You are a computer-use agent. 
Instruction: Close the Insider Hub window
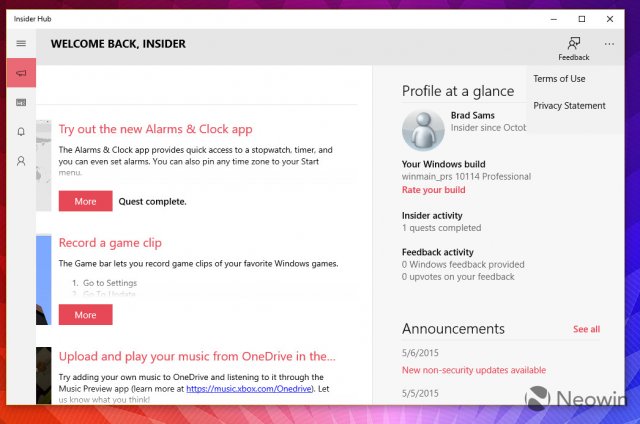click(610, 19)
